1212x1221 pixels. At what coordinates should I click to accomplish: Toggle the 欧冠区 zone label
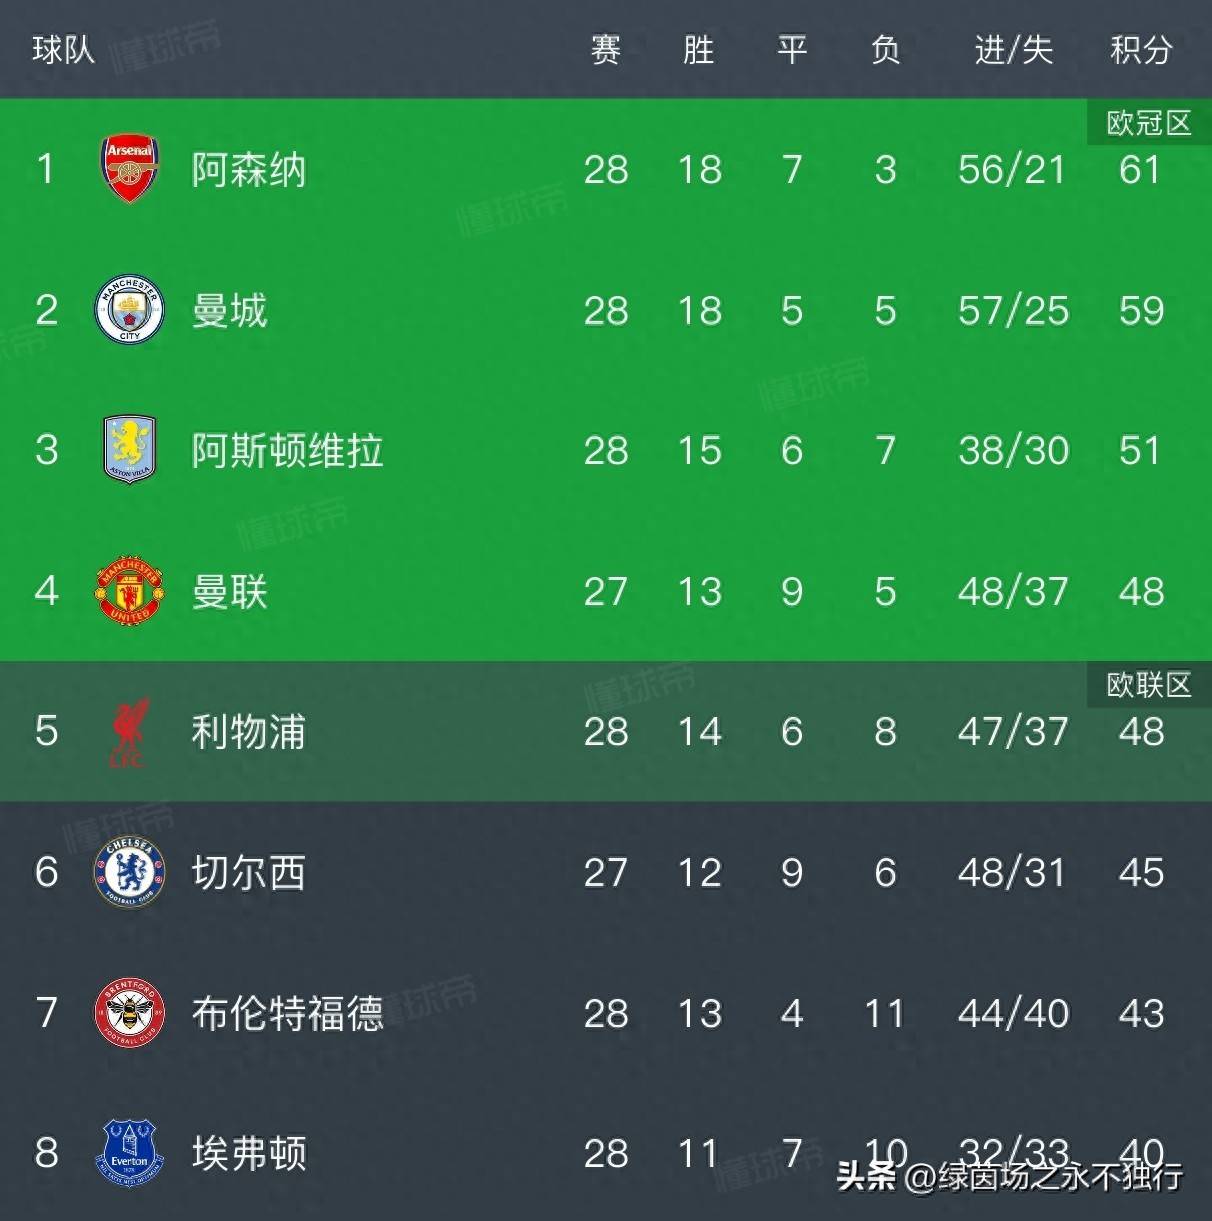(x=1152, y=123)
